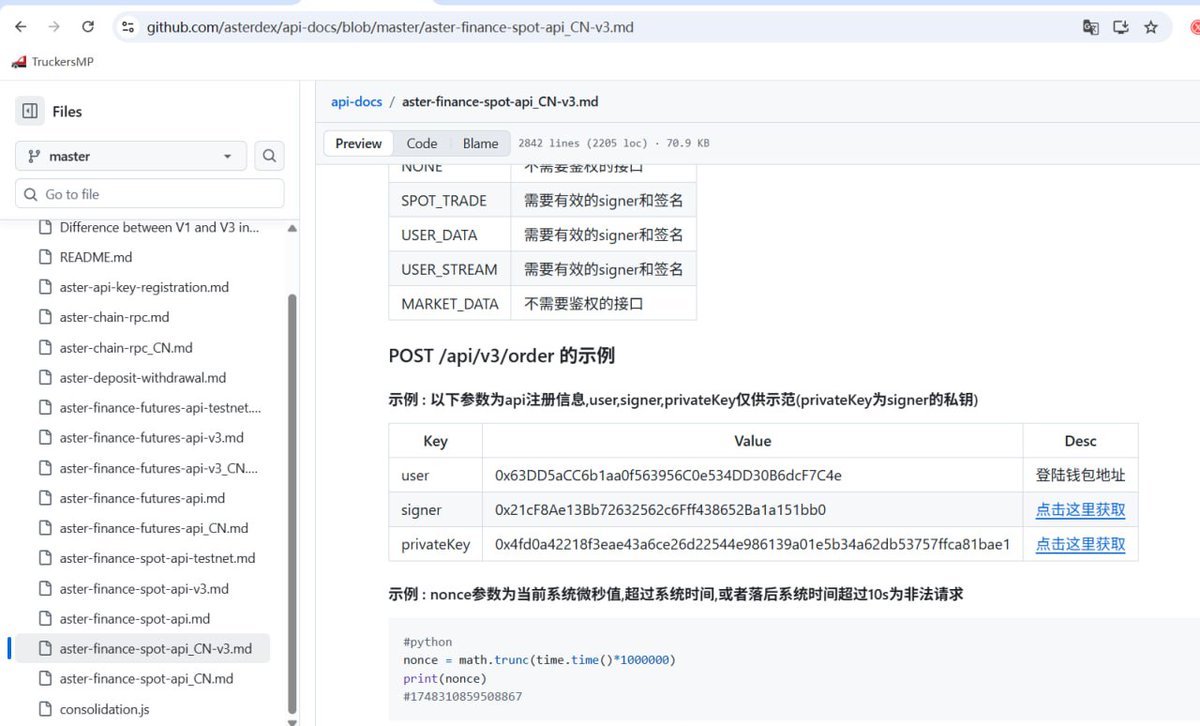Open aster-deposit-withdrawal.md file
Image resolution: width=1200 pixels, height=726 pixels.
tap(143, 378)
